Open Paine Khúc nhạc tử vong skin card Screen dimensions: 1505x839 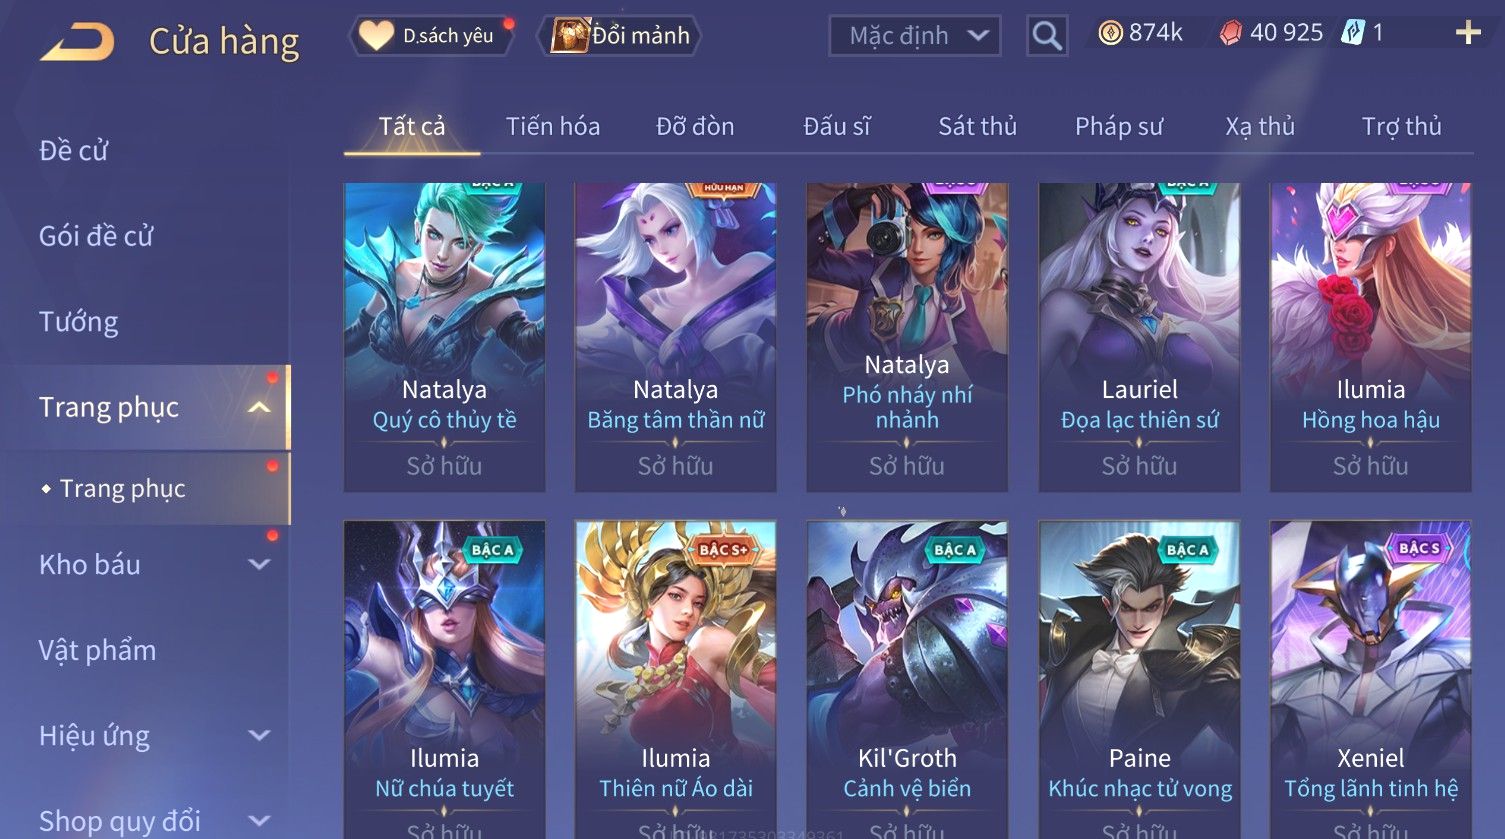click(x=1139, y=679)
